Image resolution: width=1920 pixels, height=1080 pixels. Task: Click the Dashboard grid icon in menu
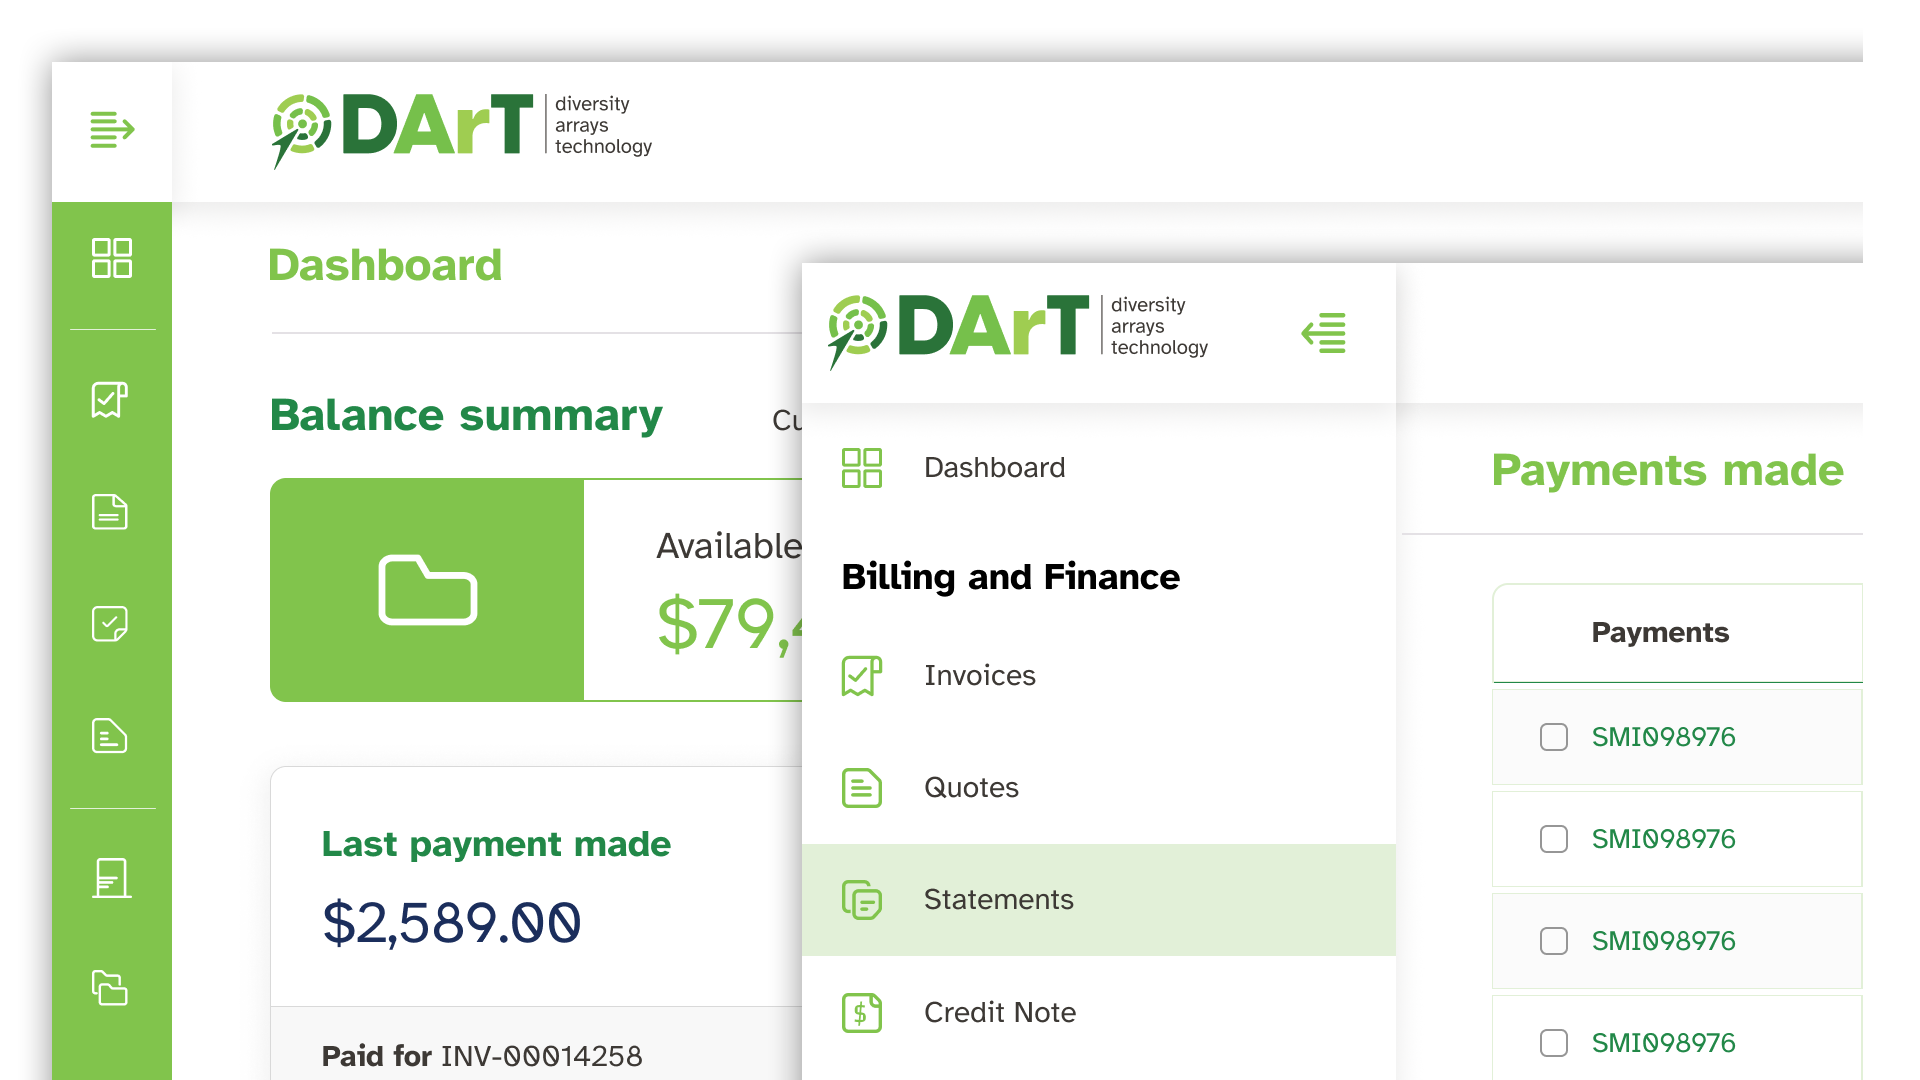pos(862,468)
